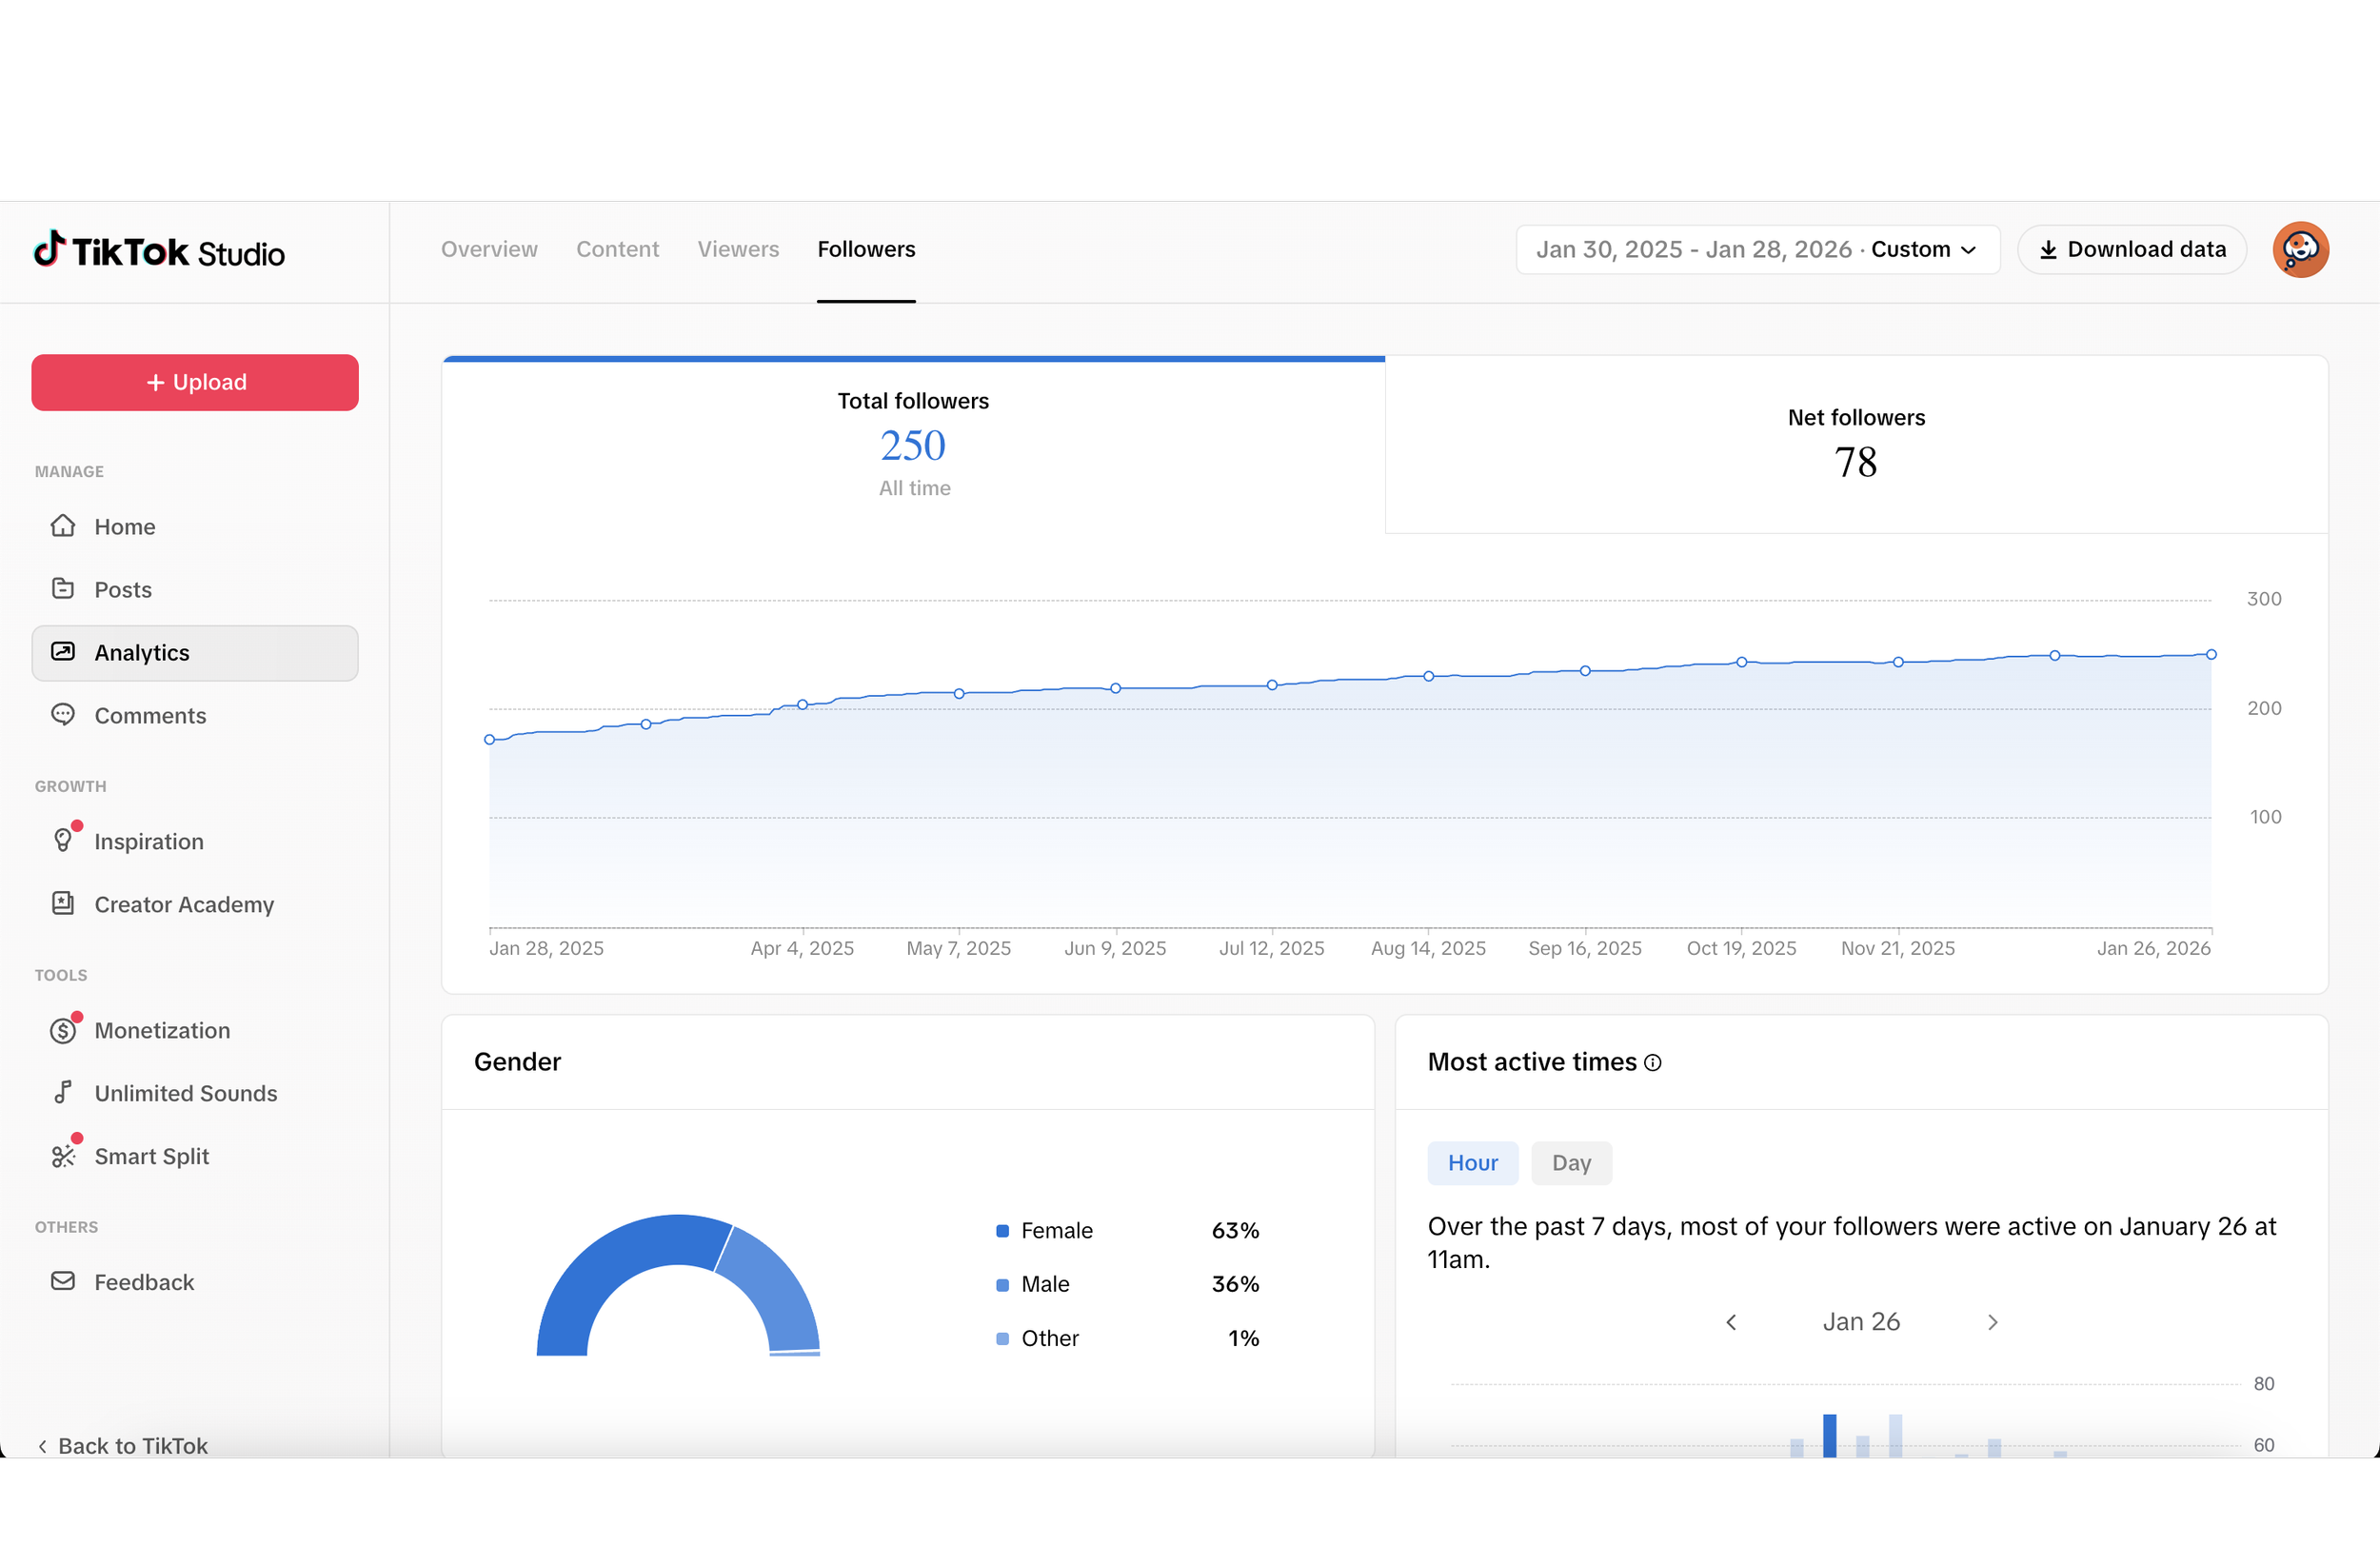Switch active times view to Hour
The image size is (2380, 1546).
point(1472,1163)
